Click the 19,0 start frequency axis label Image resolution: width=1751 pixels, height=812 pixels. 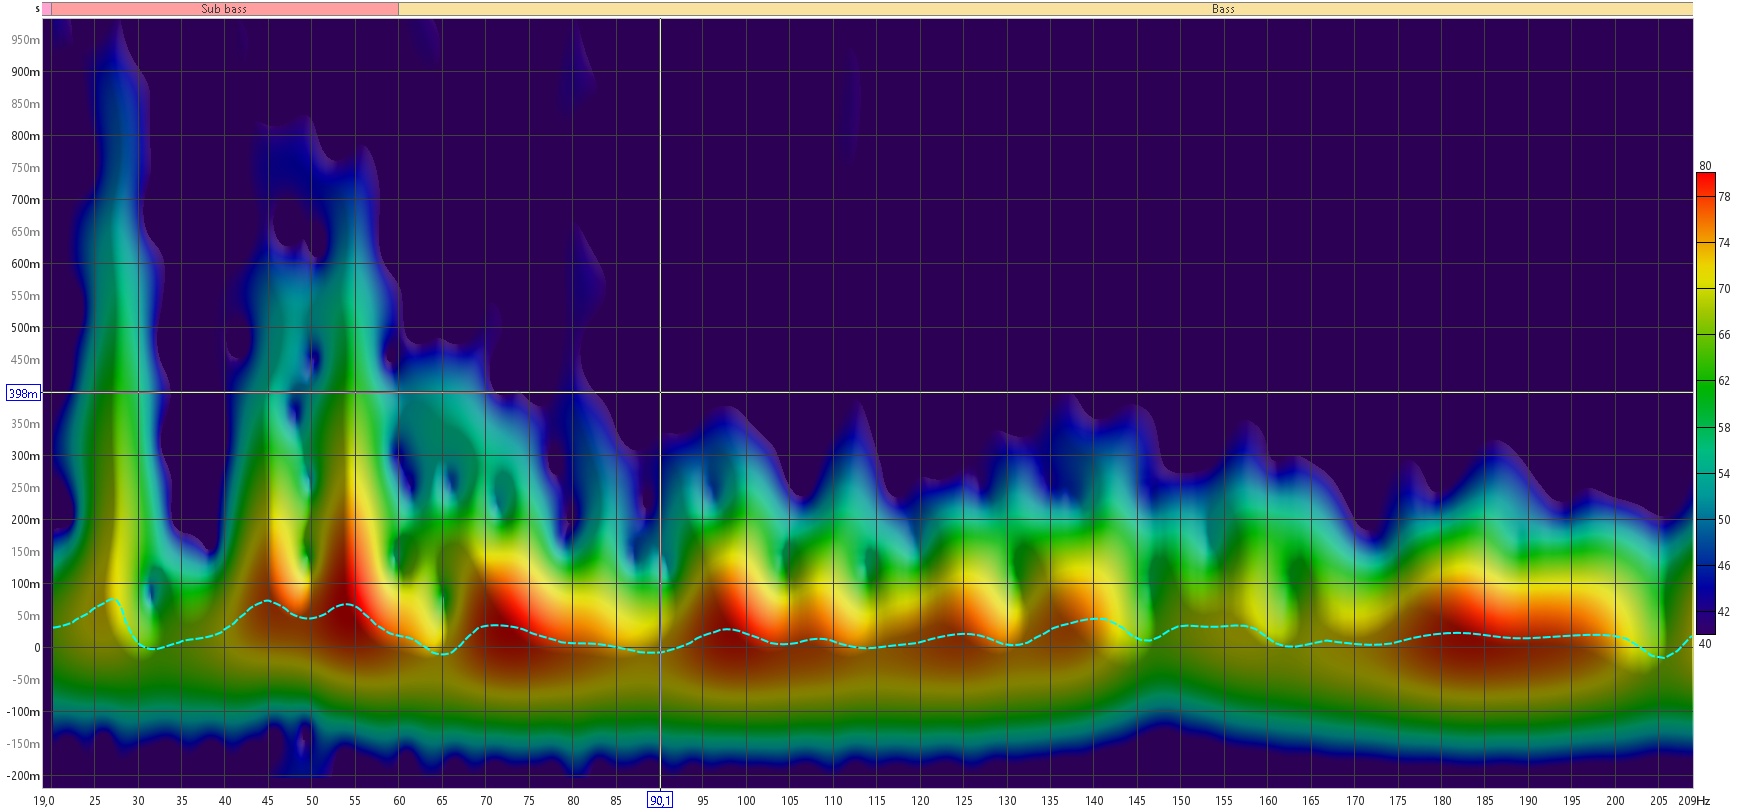point(44,800)
